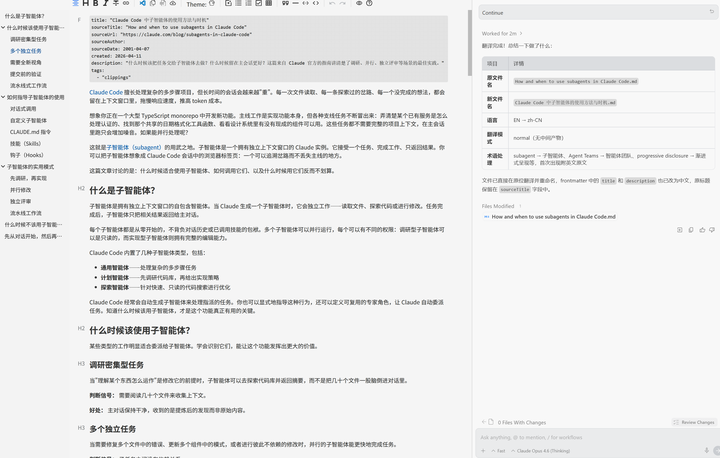Select 钩子 (Hooks) in the outline
Image resolution: width=720 pixels, height=458 pixels.
(x=27, y=155)
